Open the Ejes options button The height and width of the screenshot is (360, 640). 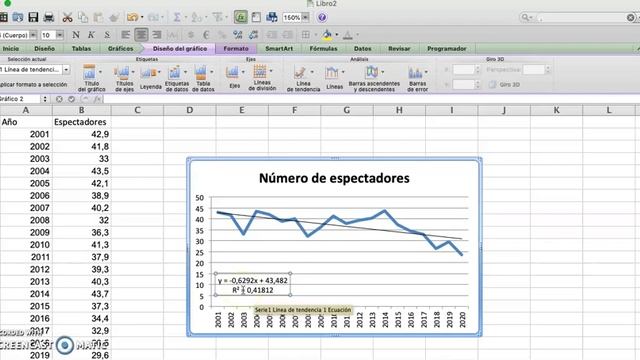(x=234, y=77)
